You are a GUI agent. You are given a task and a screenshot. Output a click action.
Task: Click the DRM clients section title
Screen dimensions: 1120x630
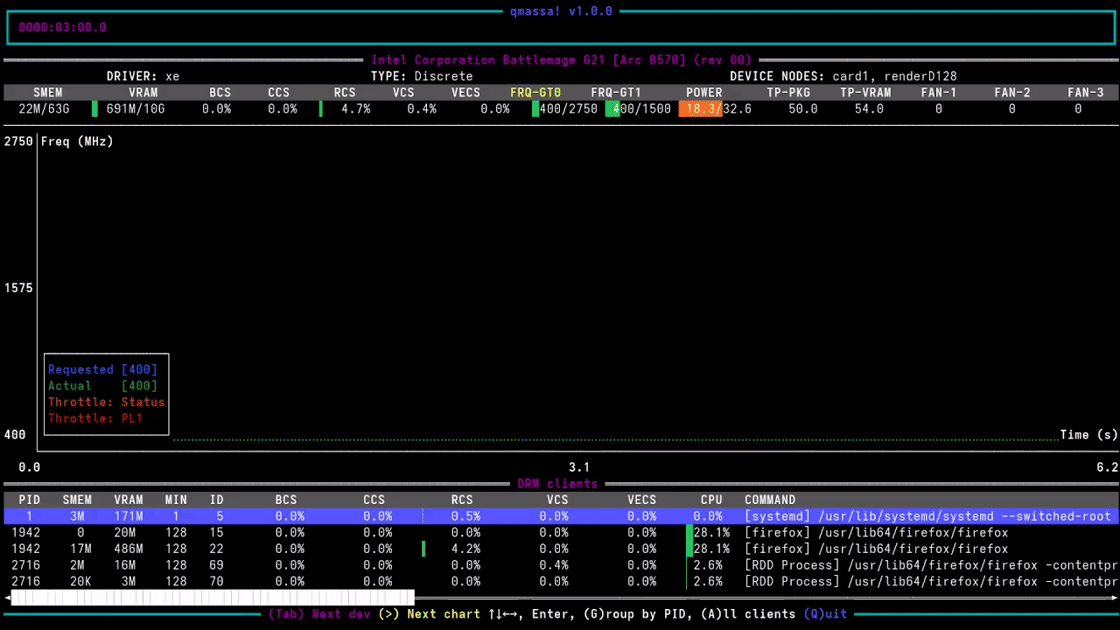pos(557,484)
